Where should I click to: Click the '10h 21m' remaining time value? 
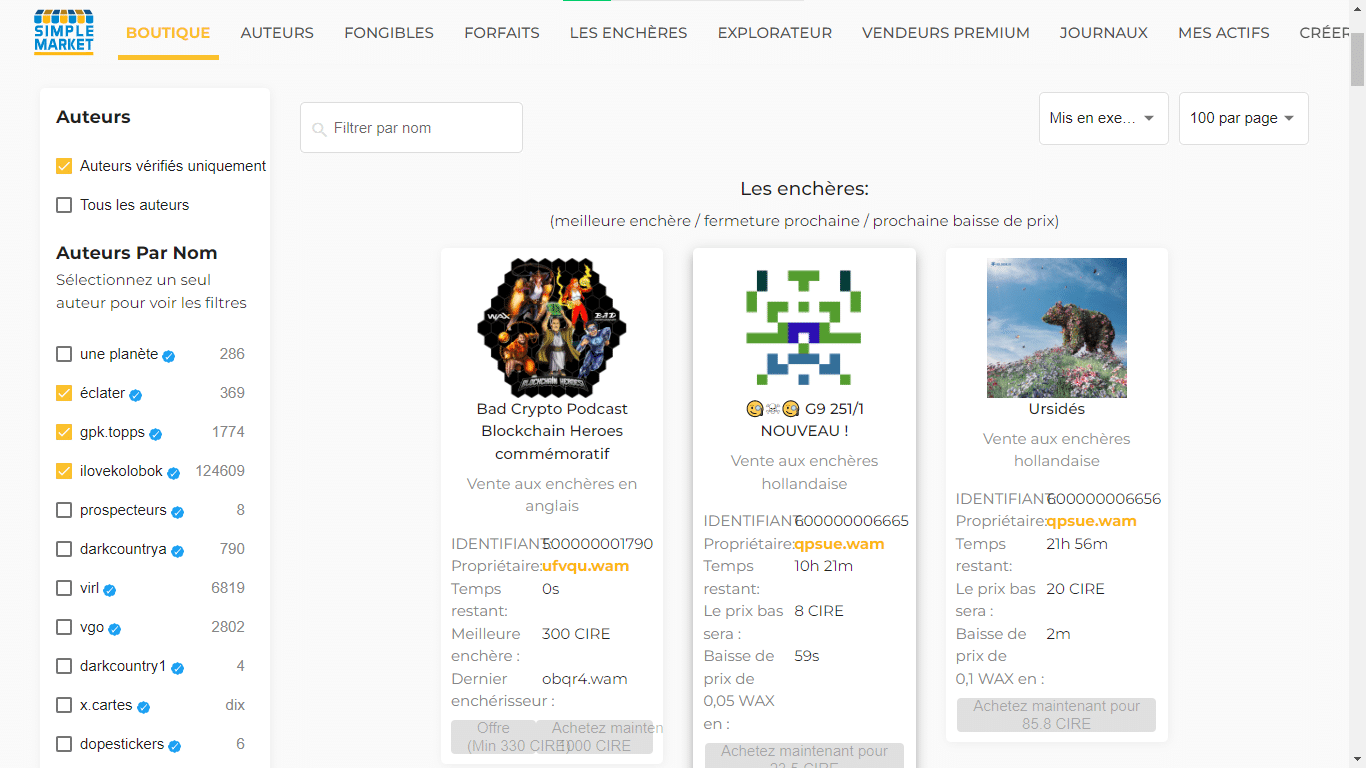tap(823, 566)
